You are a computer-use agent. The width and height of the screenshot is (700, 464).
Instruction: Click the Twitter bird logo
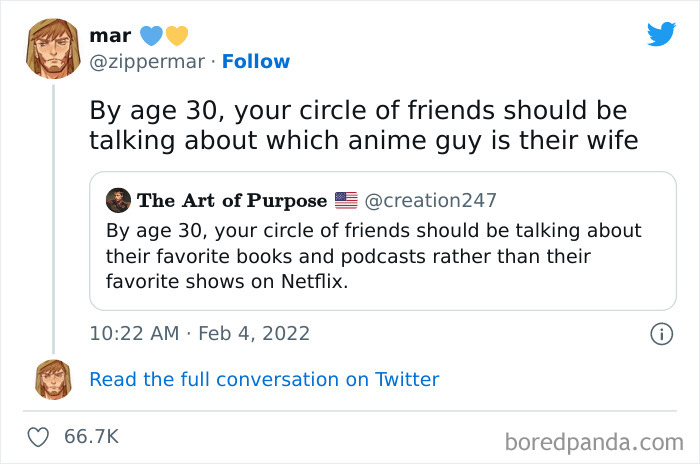661,34
